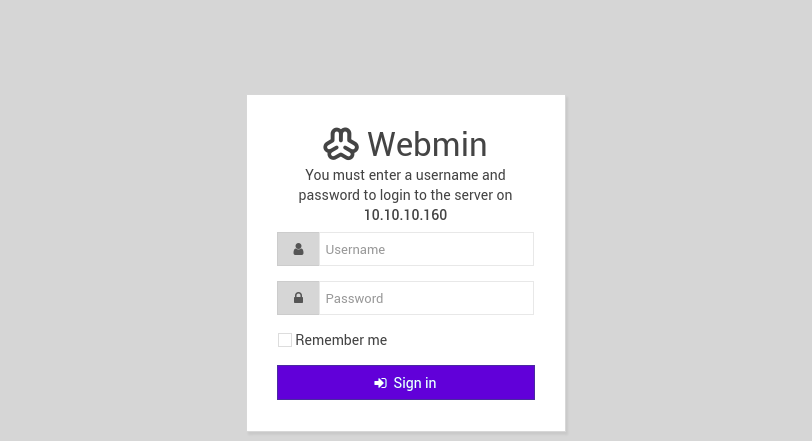Image resolution: width=812 pixels, height=441 pixels.
Task: Tick the Remember me checkbox
Action: (285, 340)
